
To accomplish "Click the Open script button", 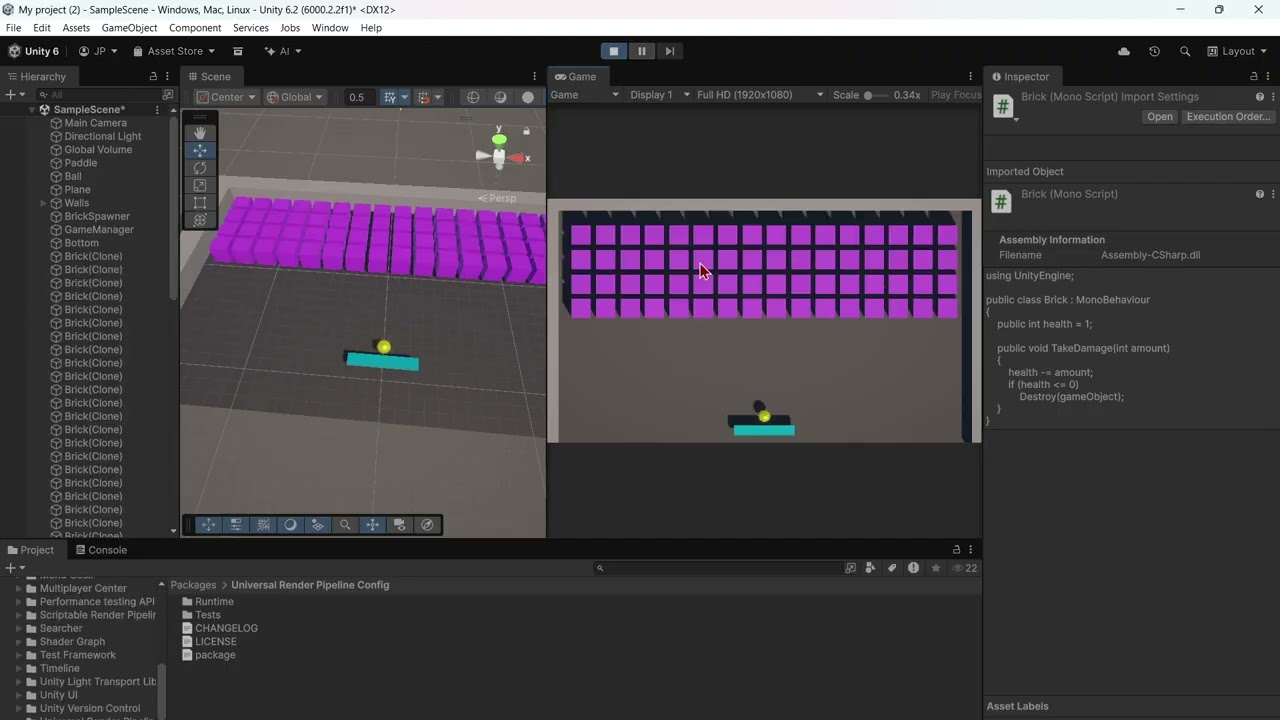I will pyautogui.click(x=1160, y=117).
